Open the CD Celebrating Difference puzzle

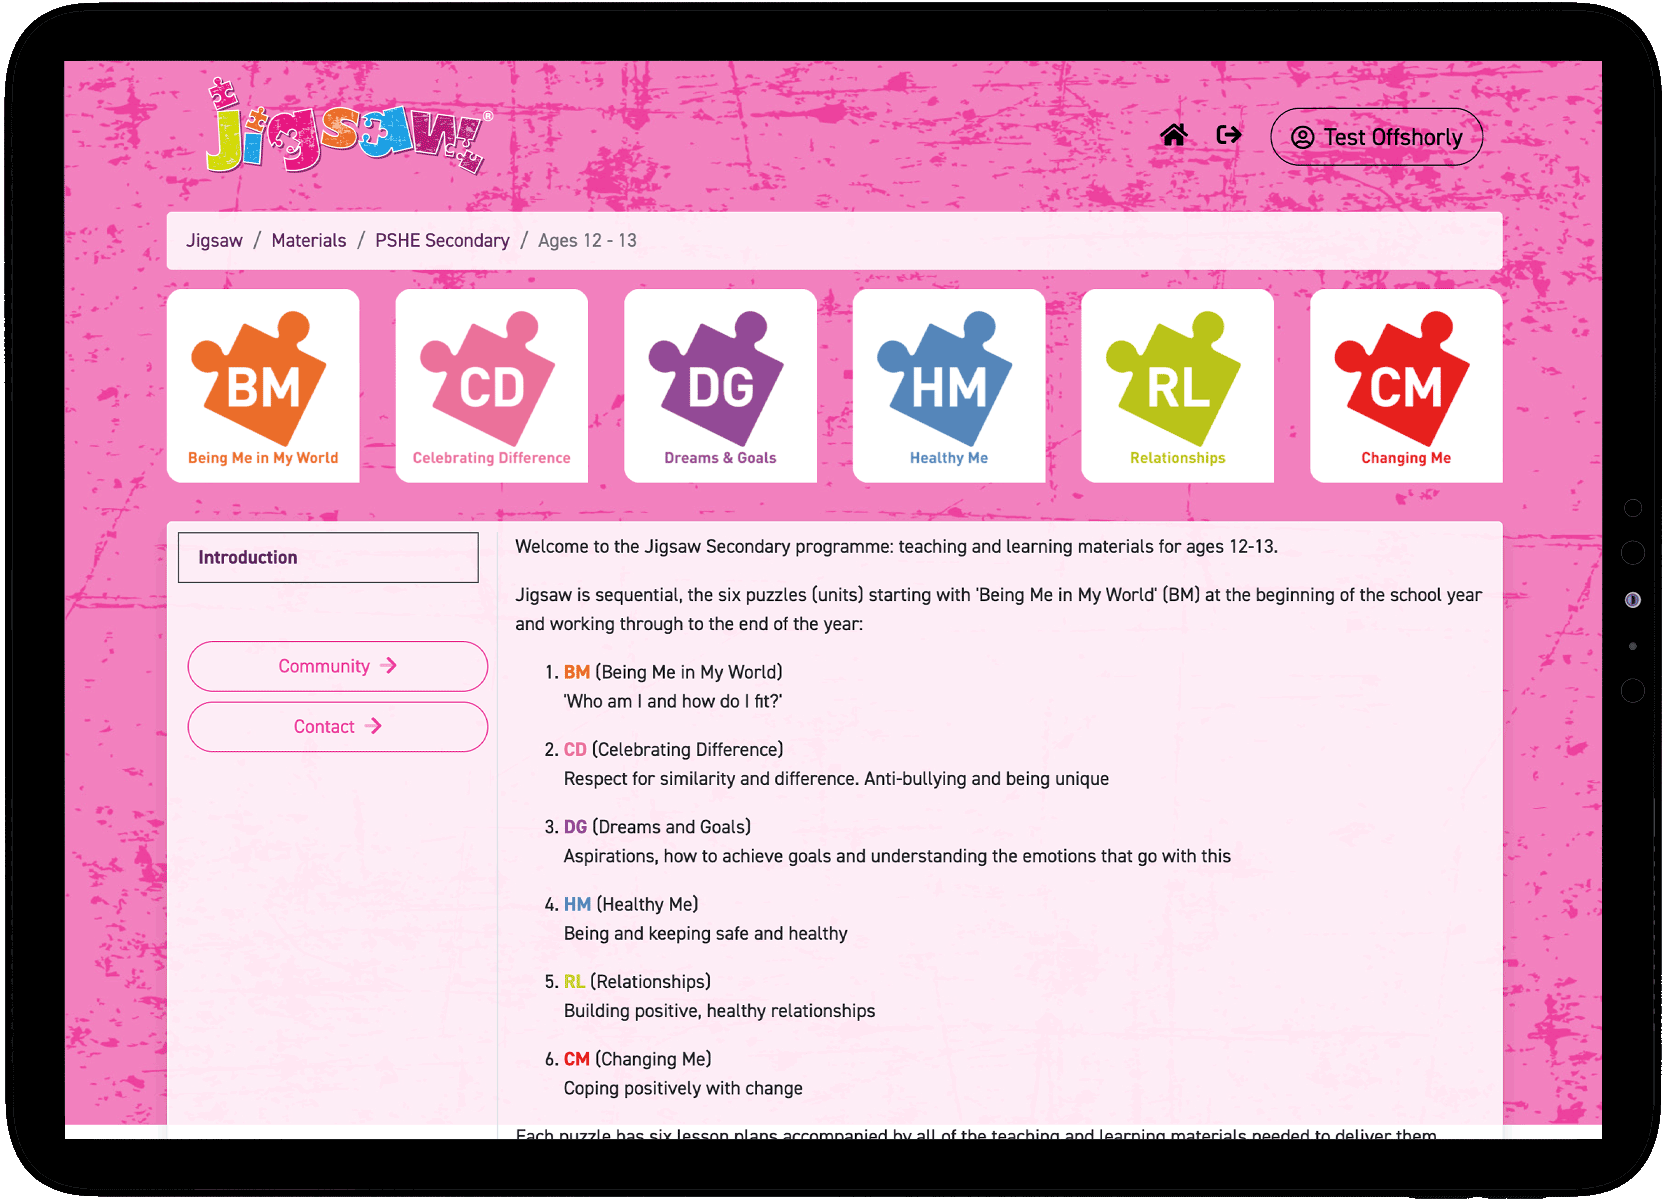(x=492, y=386)
